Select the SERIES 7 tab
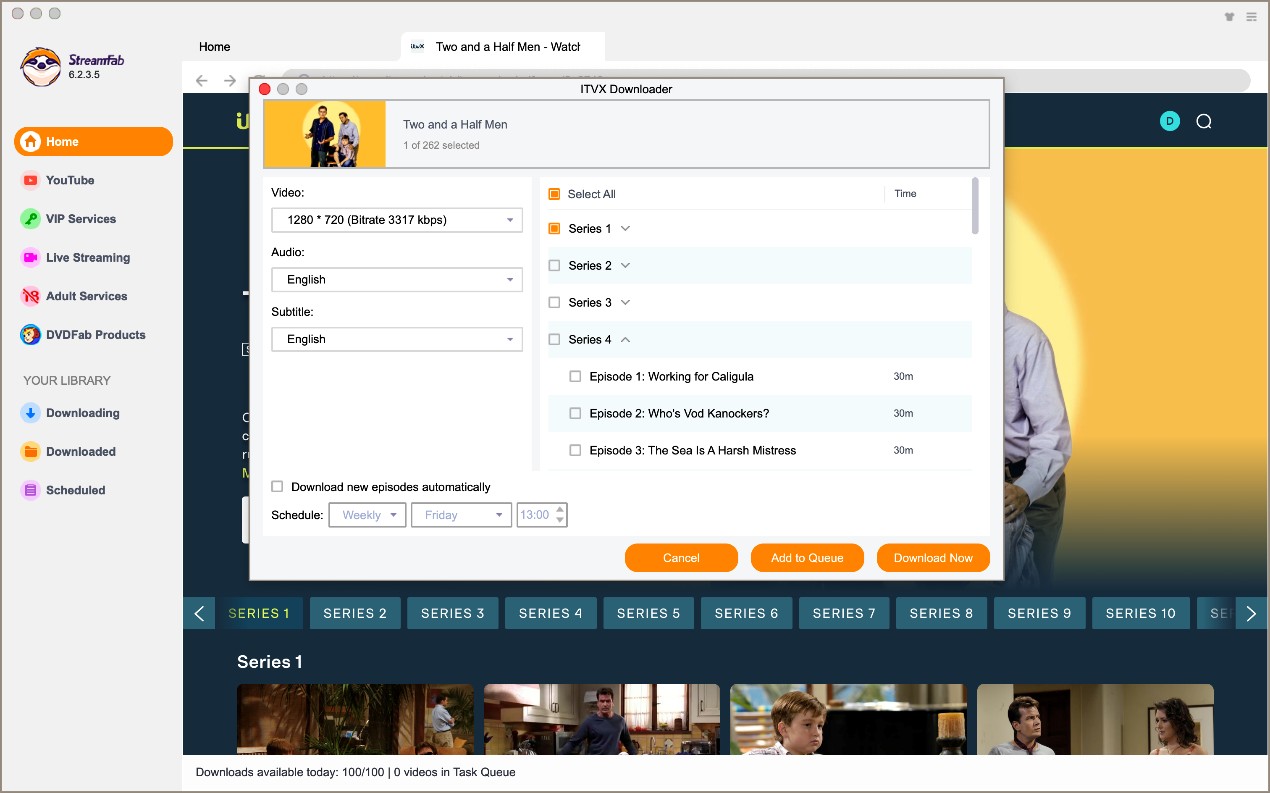The width and height of the screenshot is (1270, 793). (x=844, y=613)
